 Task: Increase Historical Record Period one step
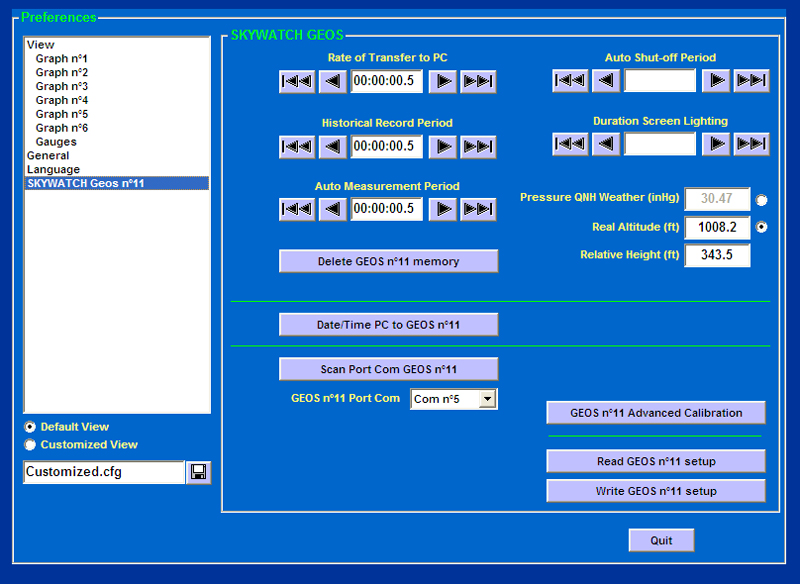[442, 147]
